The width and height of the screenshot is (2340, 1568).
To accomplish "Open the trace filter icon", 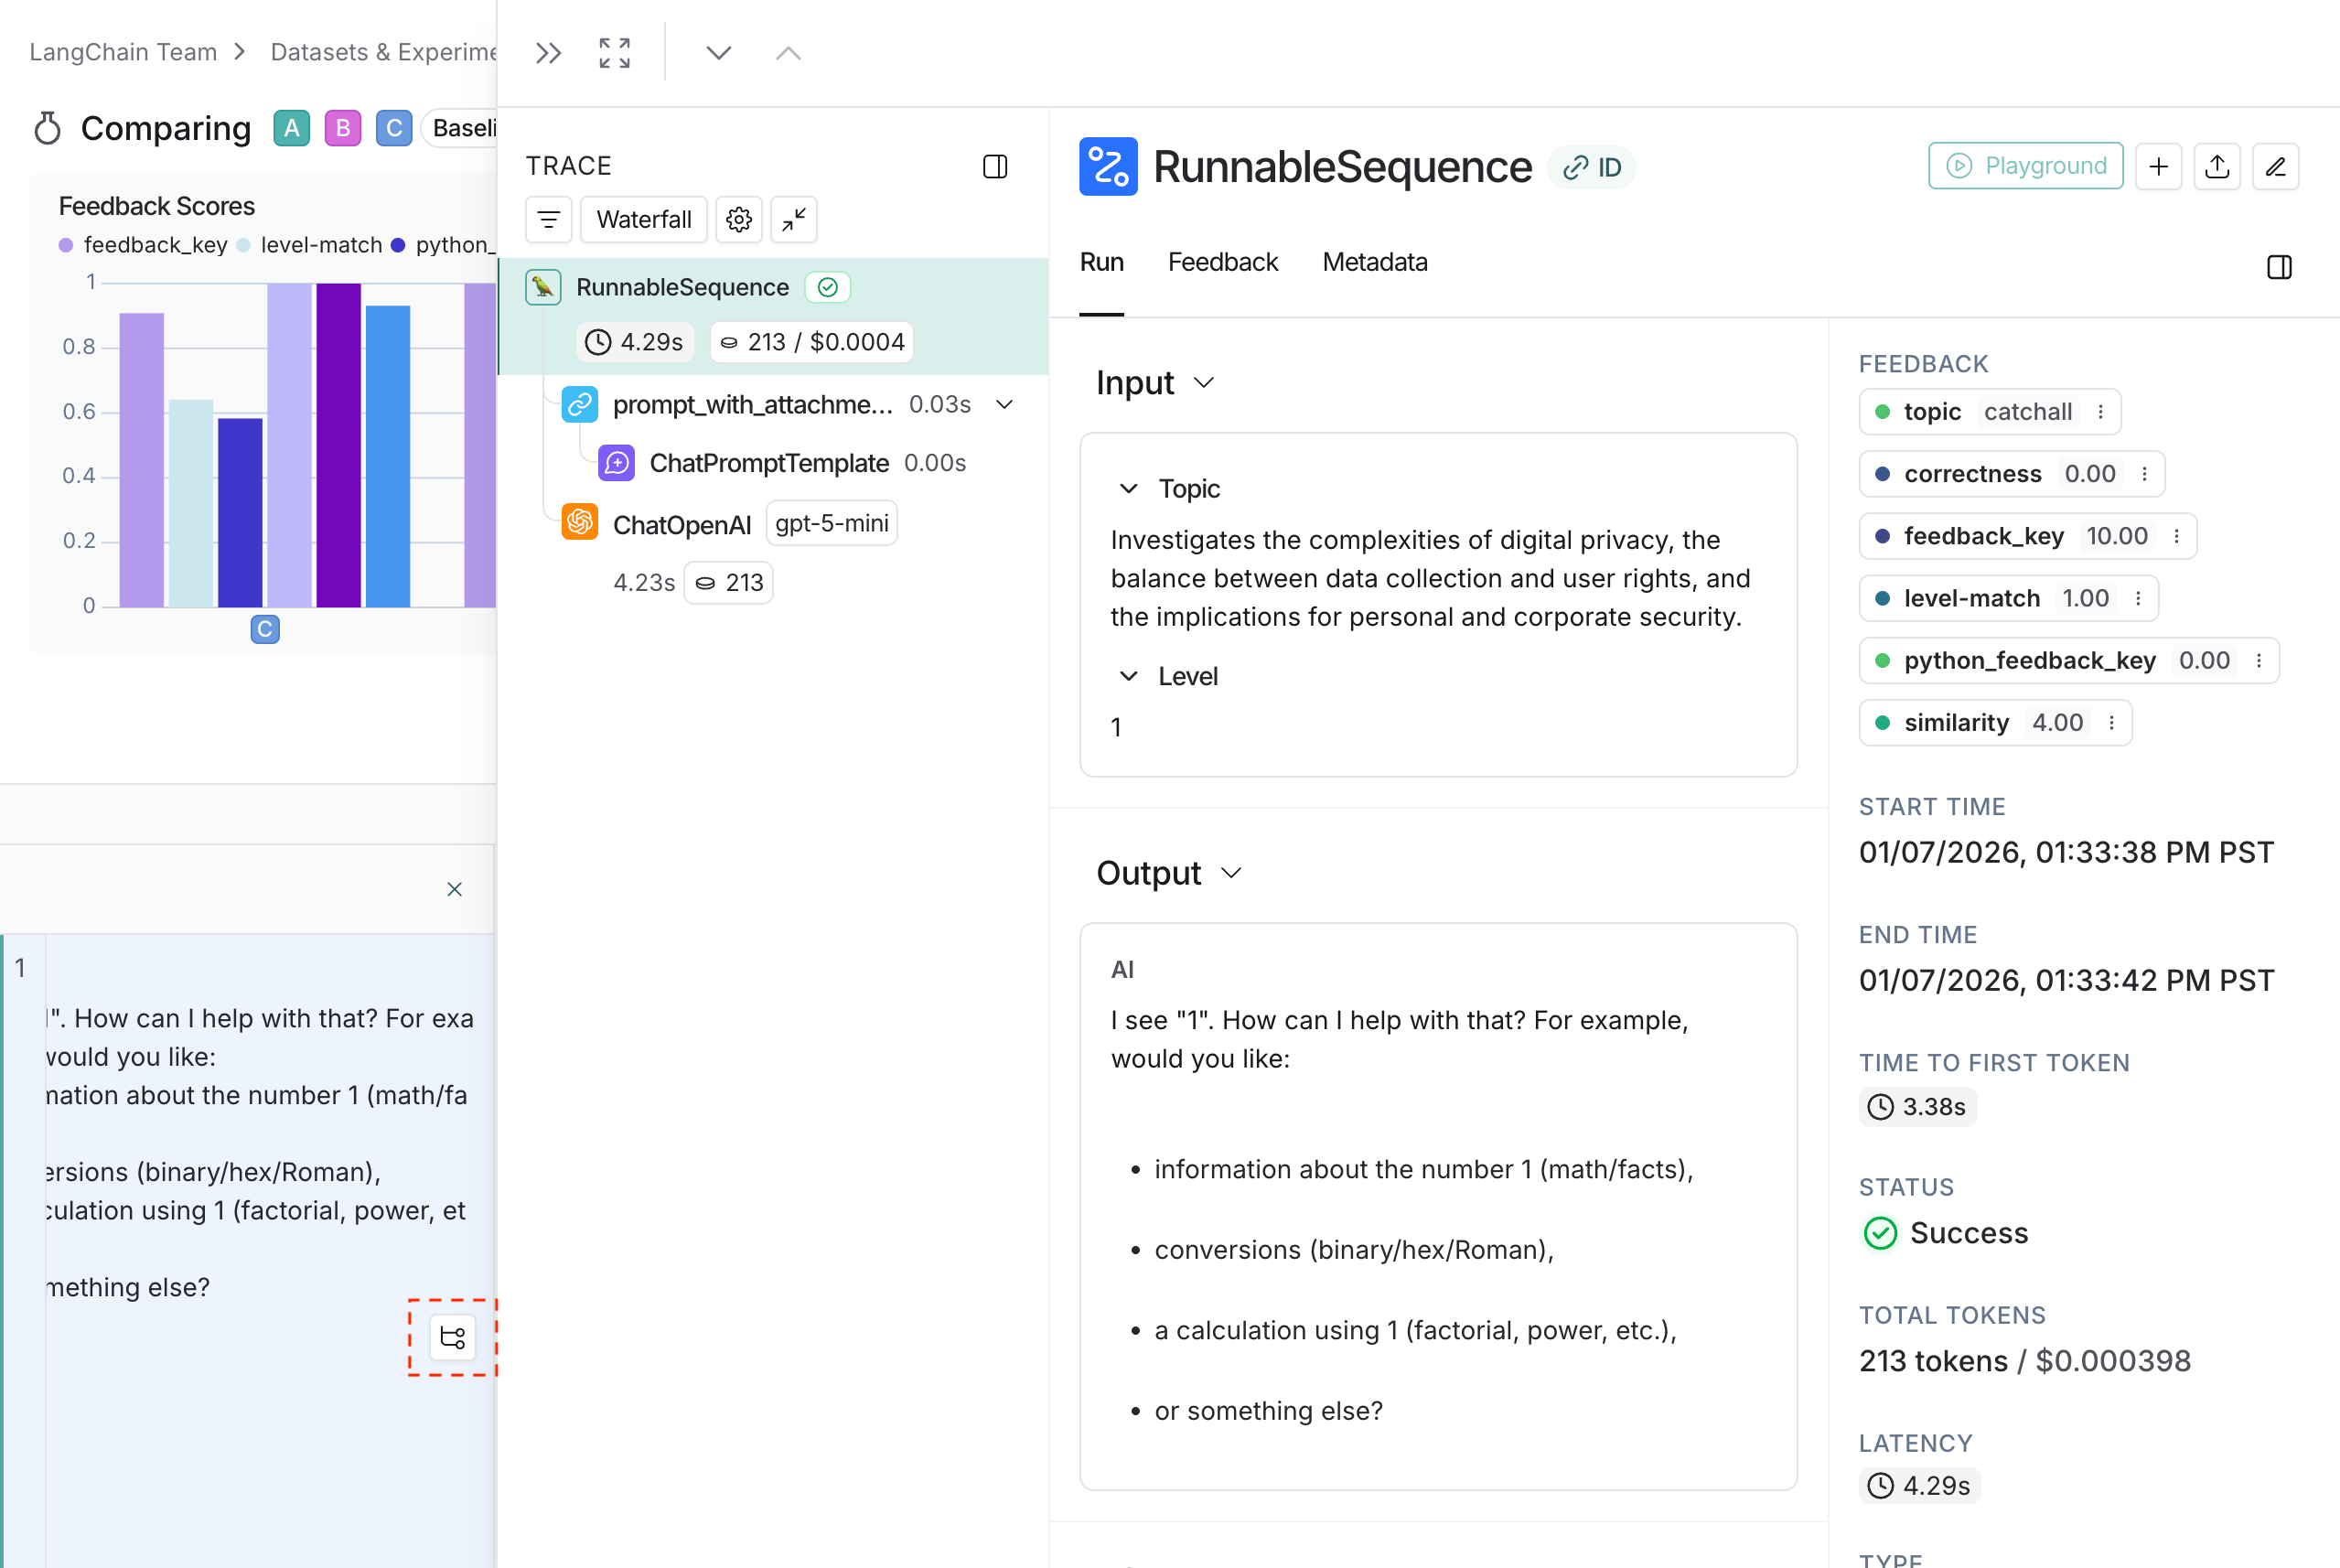I will pos(549,220).
